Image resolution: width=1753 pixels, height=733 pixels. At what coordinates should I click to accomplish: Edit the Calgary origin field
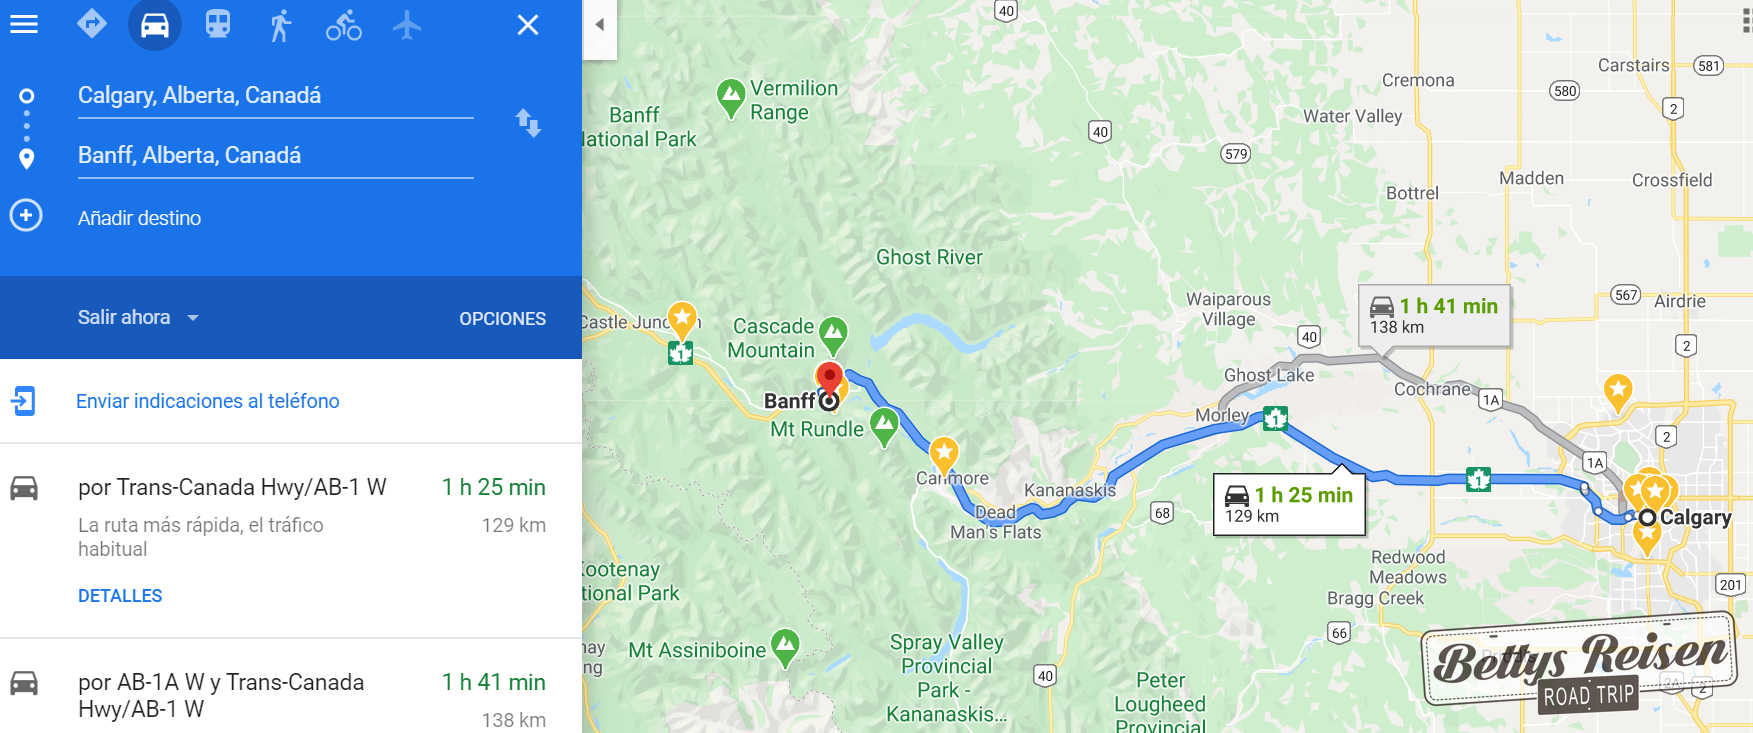coord(276,96)
